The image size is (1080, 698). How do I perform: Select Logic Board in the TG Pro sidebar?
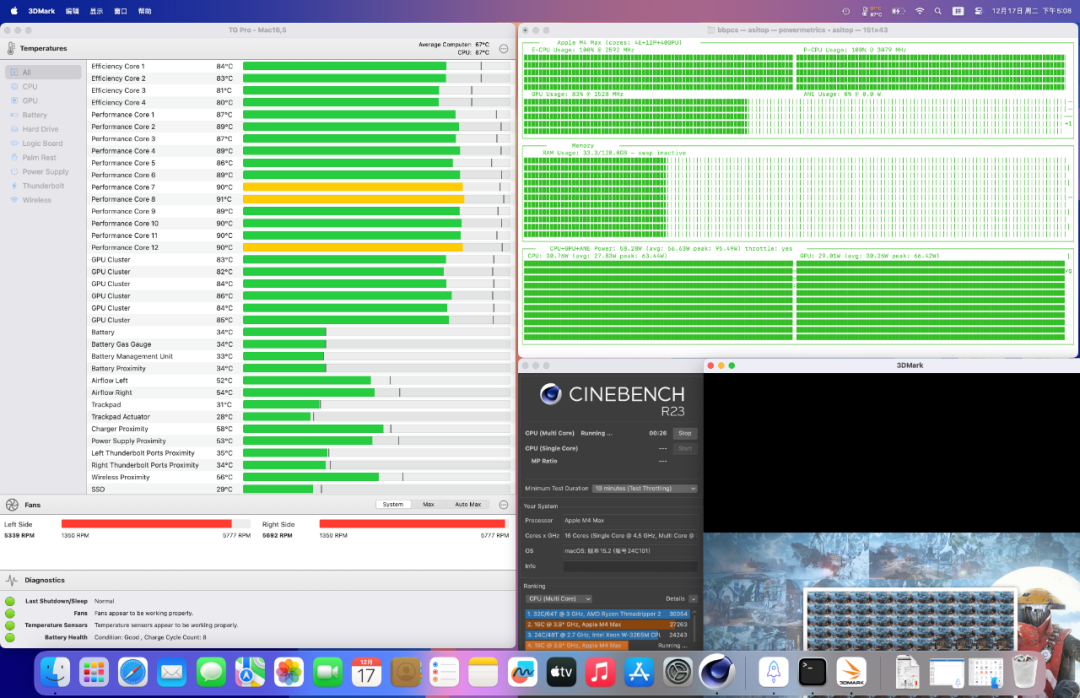tap(43, 143)
